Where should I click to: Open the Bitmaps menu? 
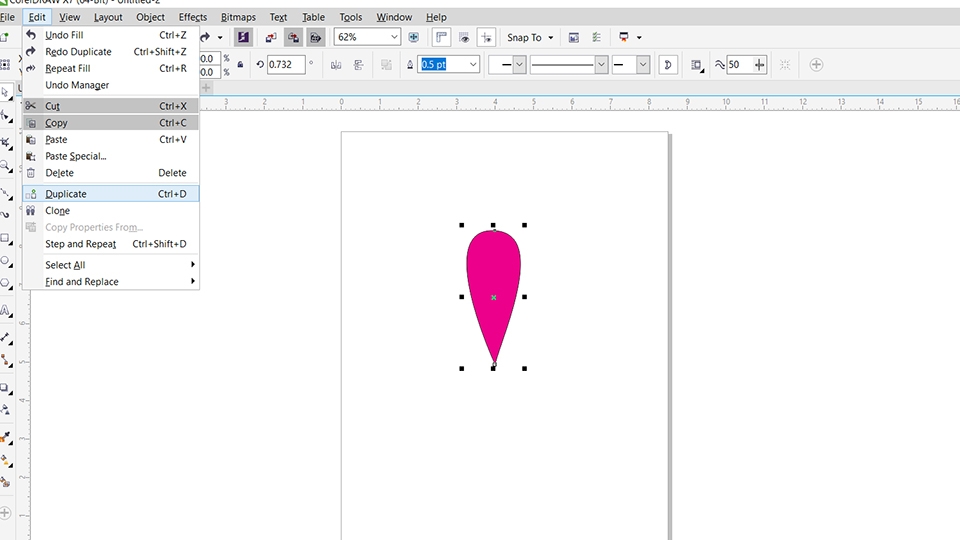[x=238, y=17]
